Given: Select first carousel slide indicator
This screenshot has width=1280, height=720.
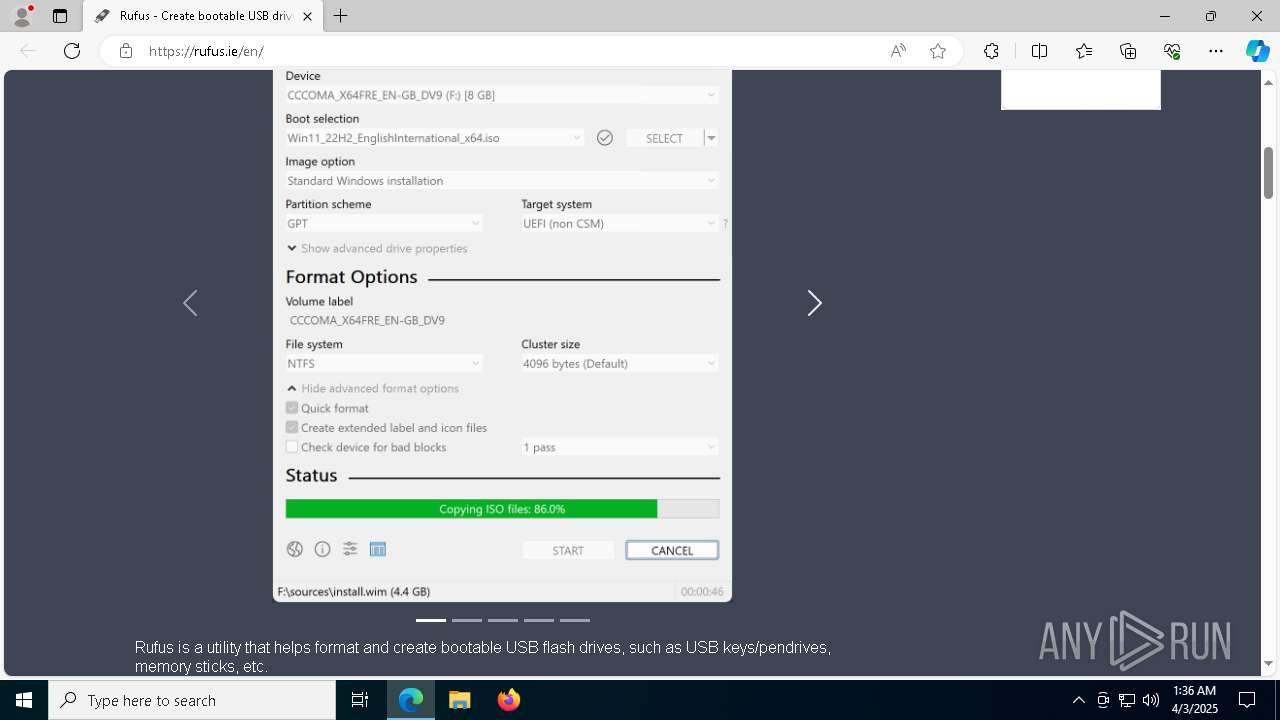Looking at the screenshot, I should (431, 620).
